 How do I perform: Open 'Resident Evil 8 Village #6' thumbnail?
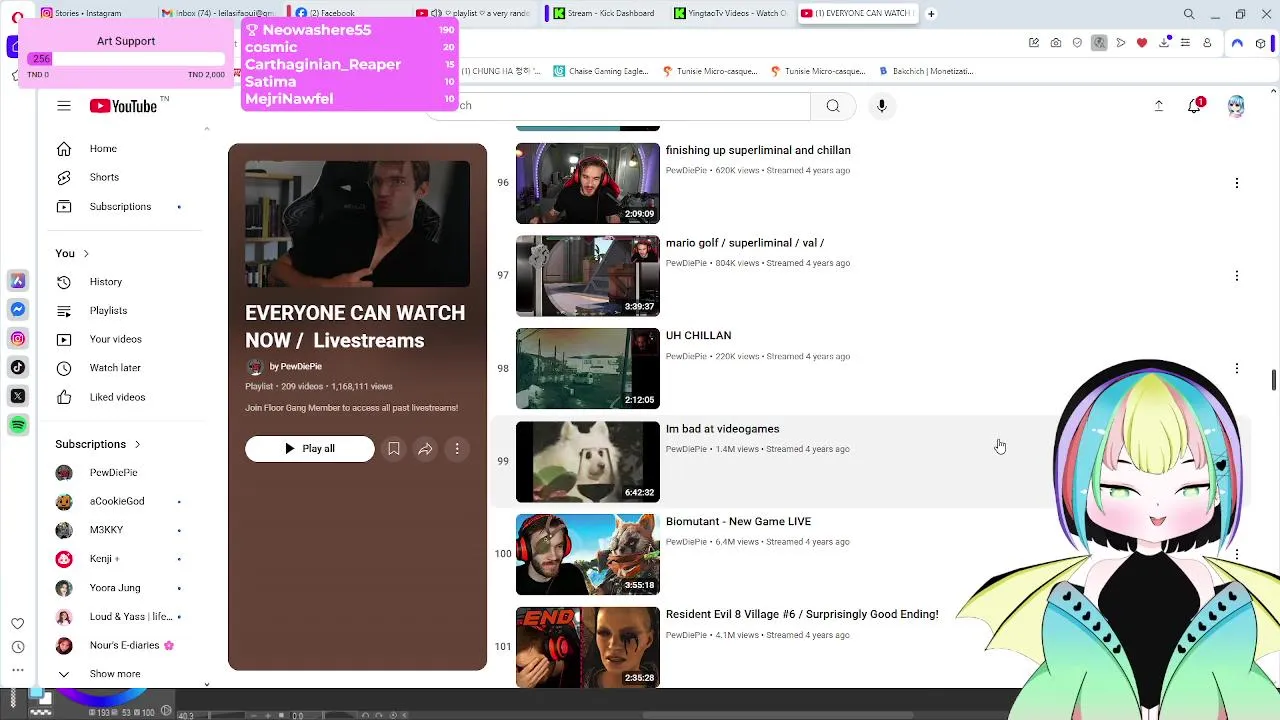[x=588, y=647]
